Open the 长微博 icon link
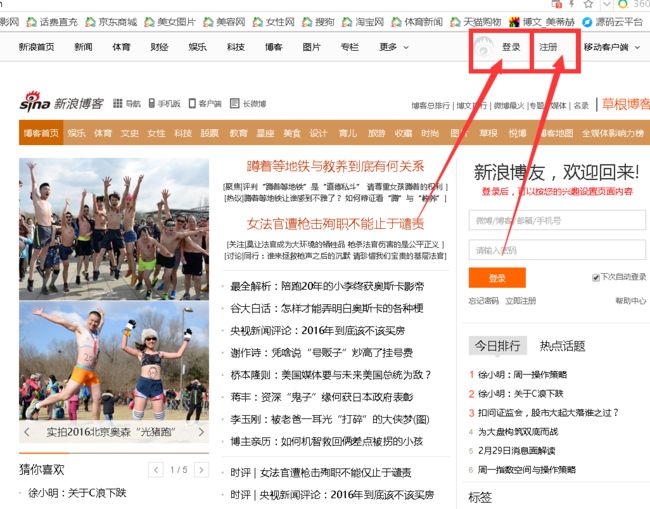The width and height of the screenshot is (650, 509). [x=248, y=103]
